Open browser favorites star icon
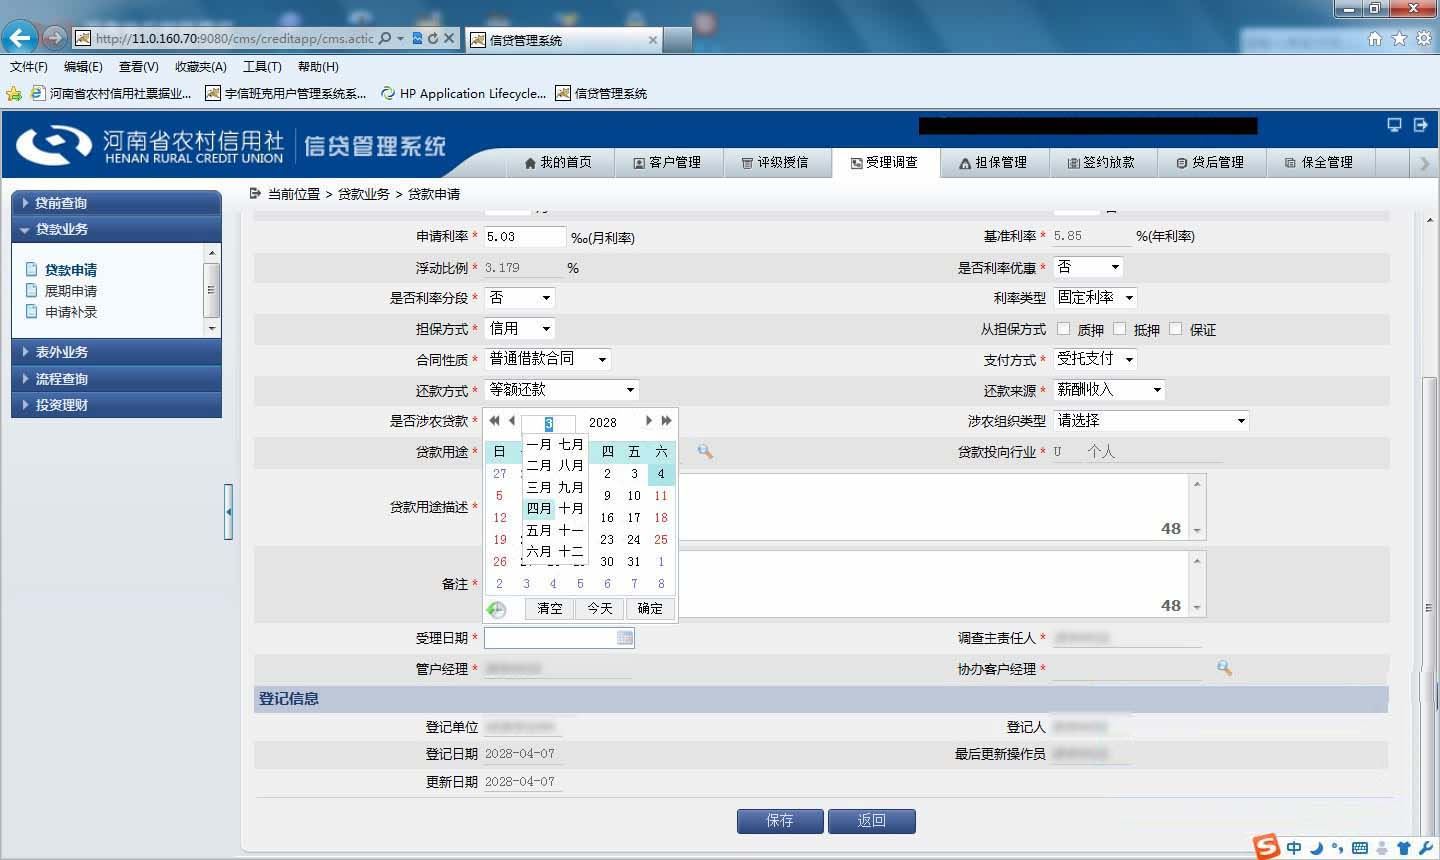Image resolution: width=1440 pixels, height=860 pixels. (x=1399, y=38)
